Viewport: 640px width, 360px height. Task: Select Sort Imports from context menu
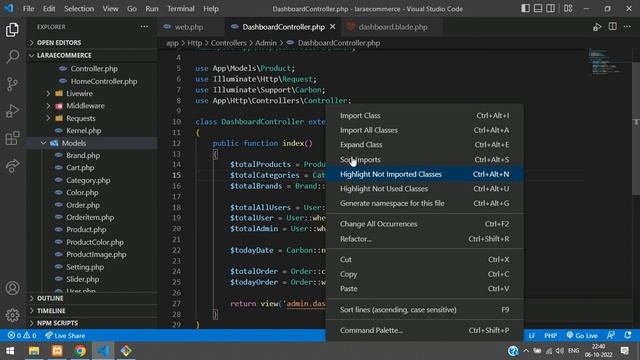click(424, 160)
